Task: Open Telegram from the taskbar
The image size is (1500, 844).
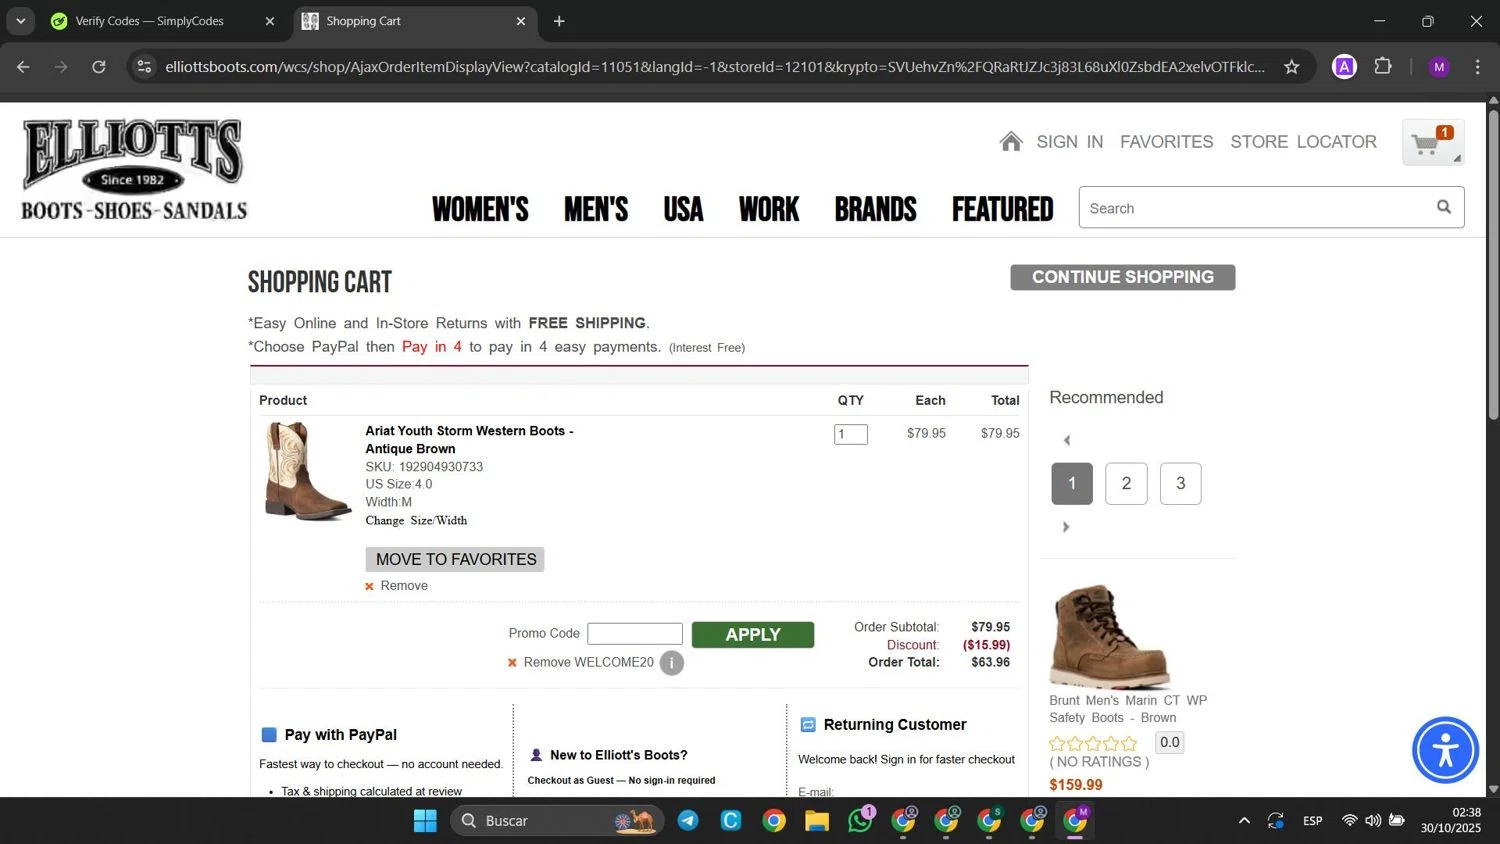Action: pyautogui.click(x=688, y=821)
